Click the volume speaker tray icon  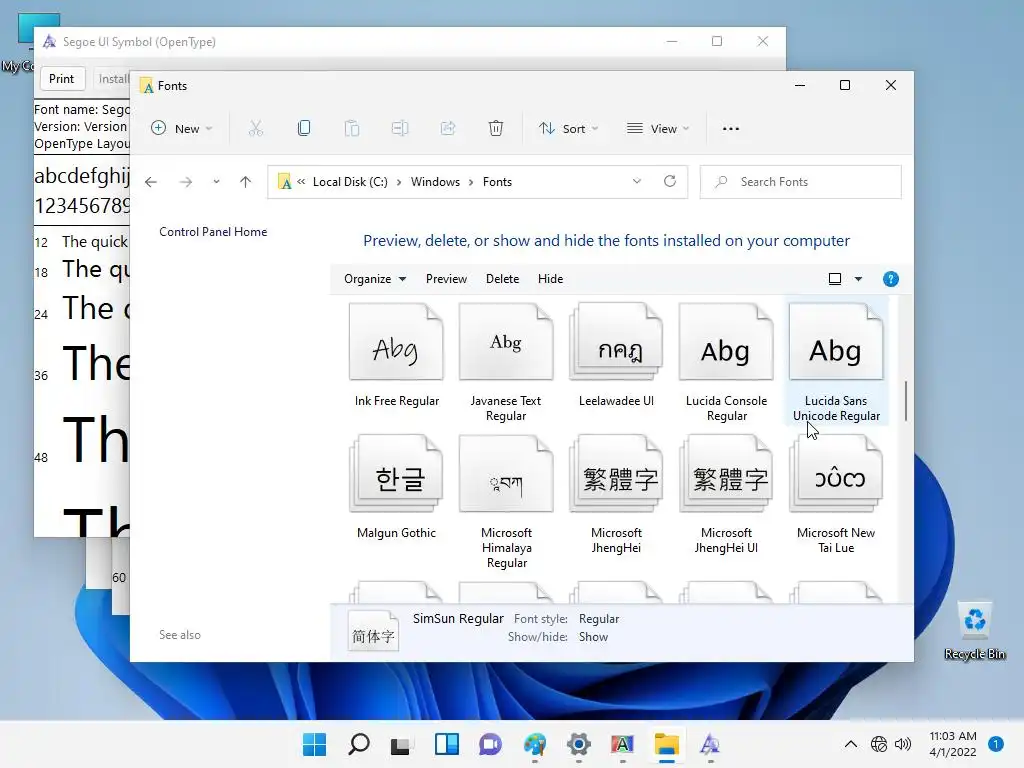click(x=903, y=744)
